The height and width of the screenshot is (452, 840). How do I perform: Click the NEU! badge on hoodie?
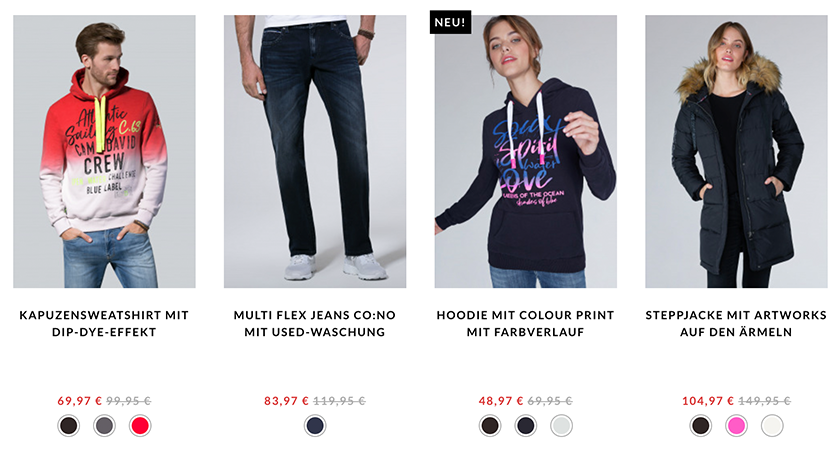pyautogui.click(x=450, y=22)
